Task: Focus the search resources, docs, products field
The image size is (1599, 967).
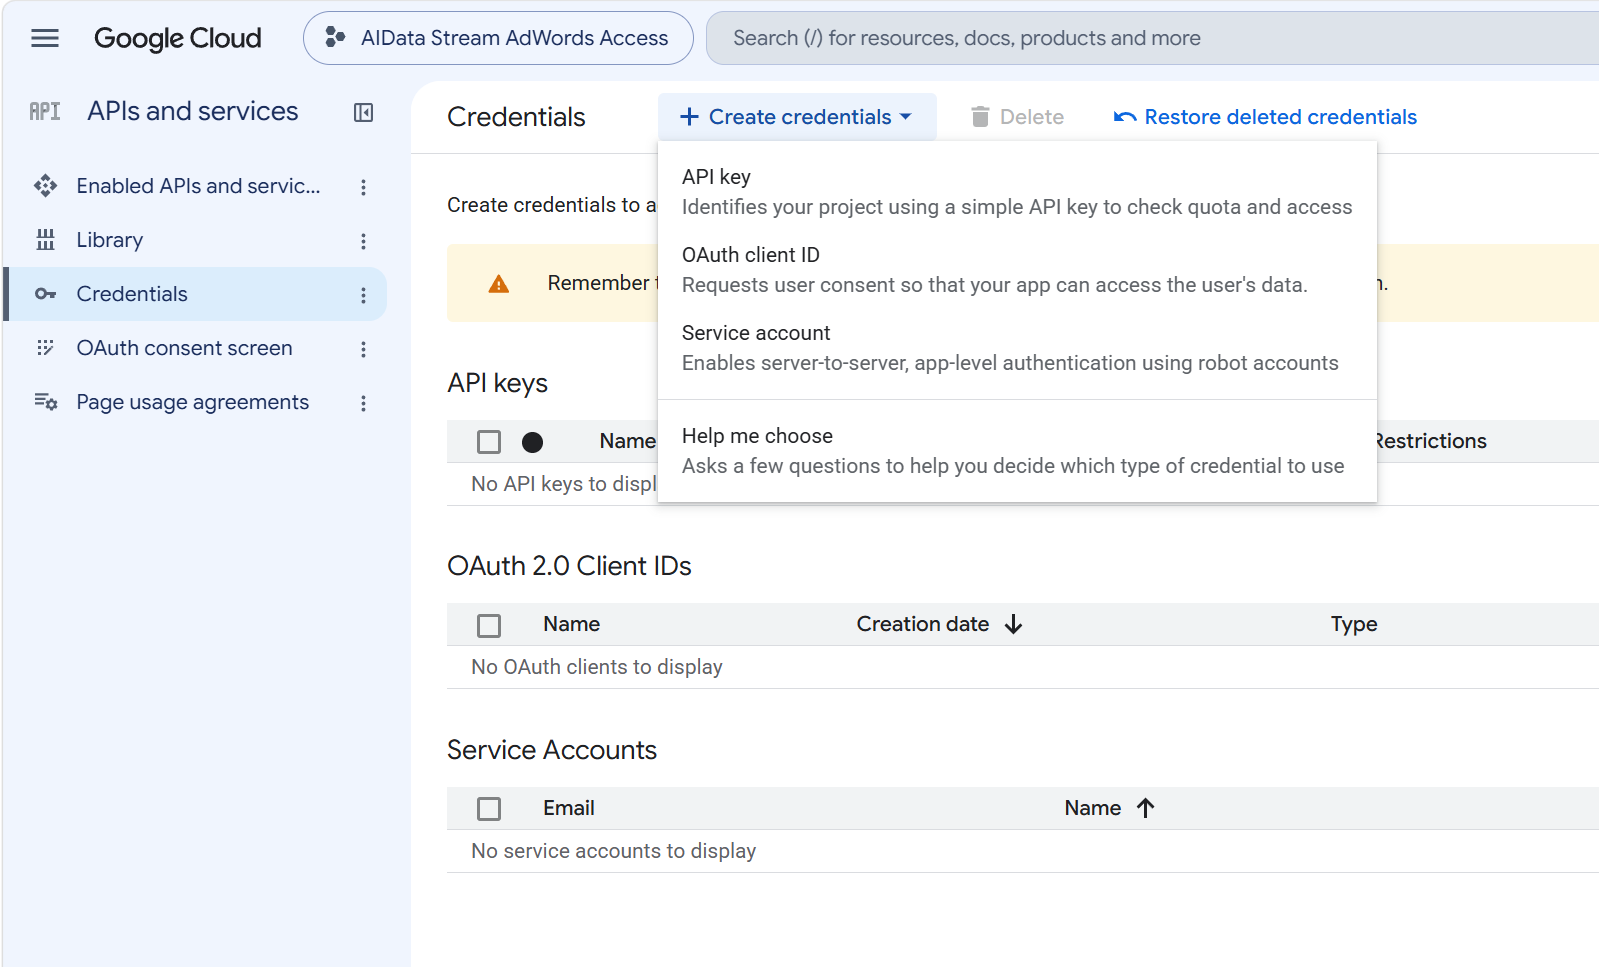Action: [1152, 38]
